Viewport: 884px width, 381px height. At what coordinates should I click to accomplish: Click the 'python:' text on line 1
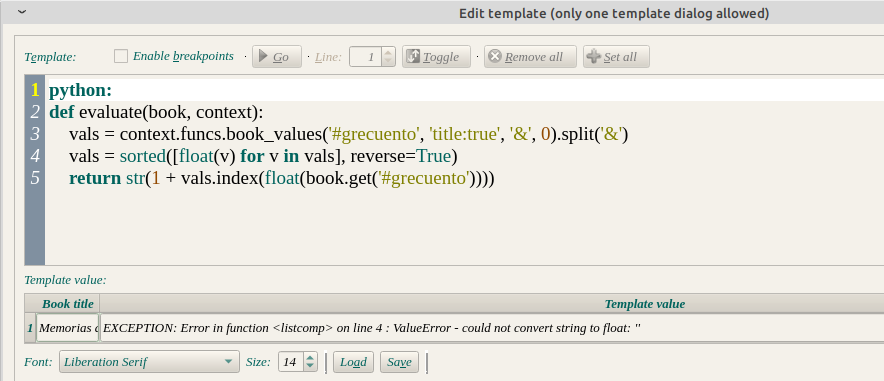[x=81, y=90]
